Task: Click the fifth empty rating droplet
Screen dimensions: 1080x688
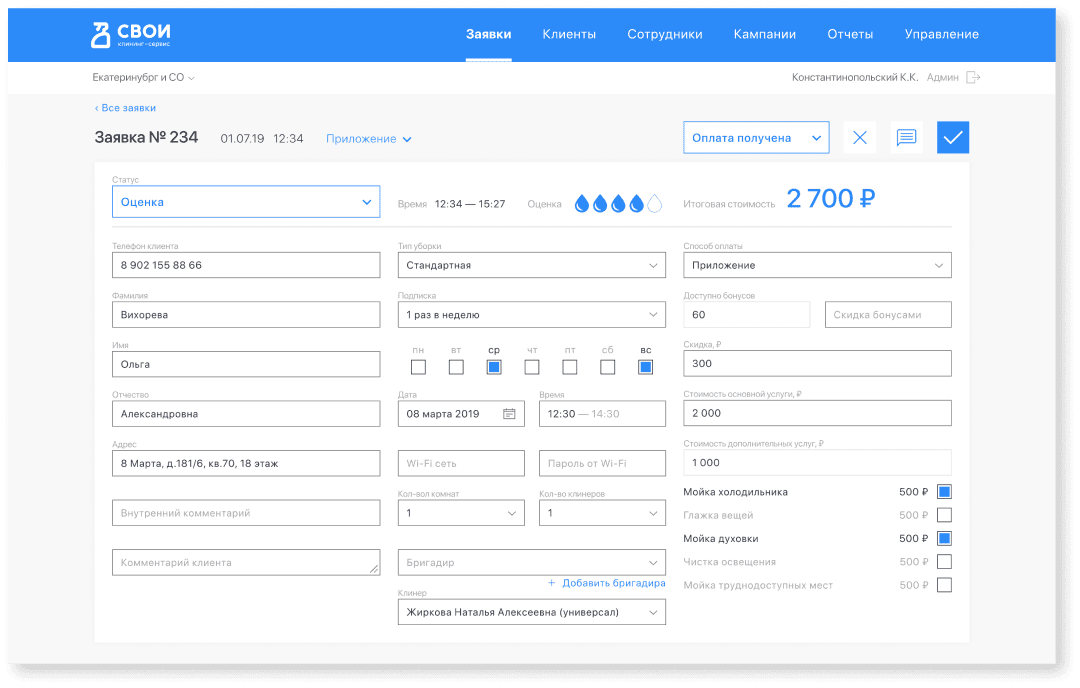Action: point(655,204)
